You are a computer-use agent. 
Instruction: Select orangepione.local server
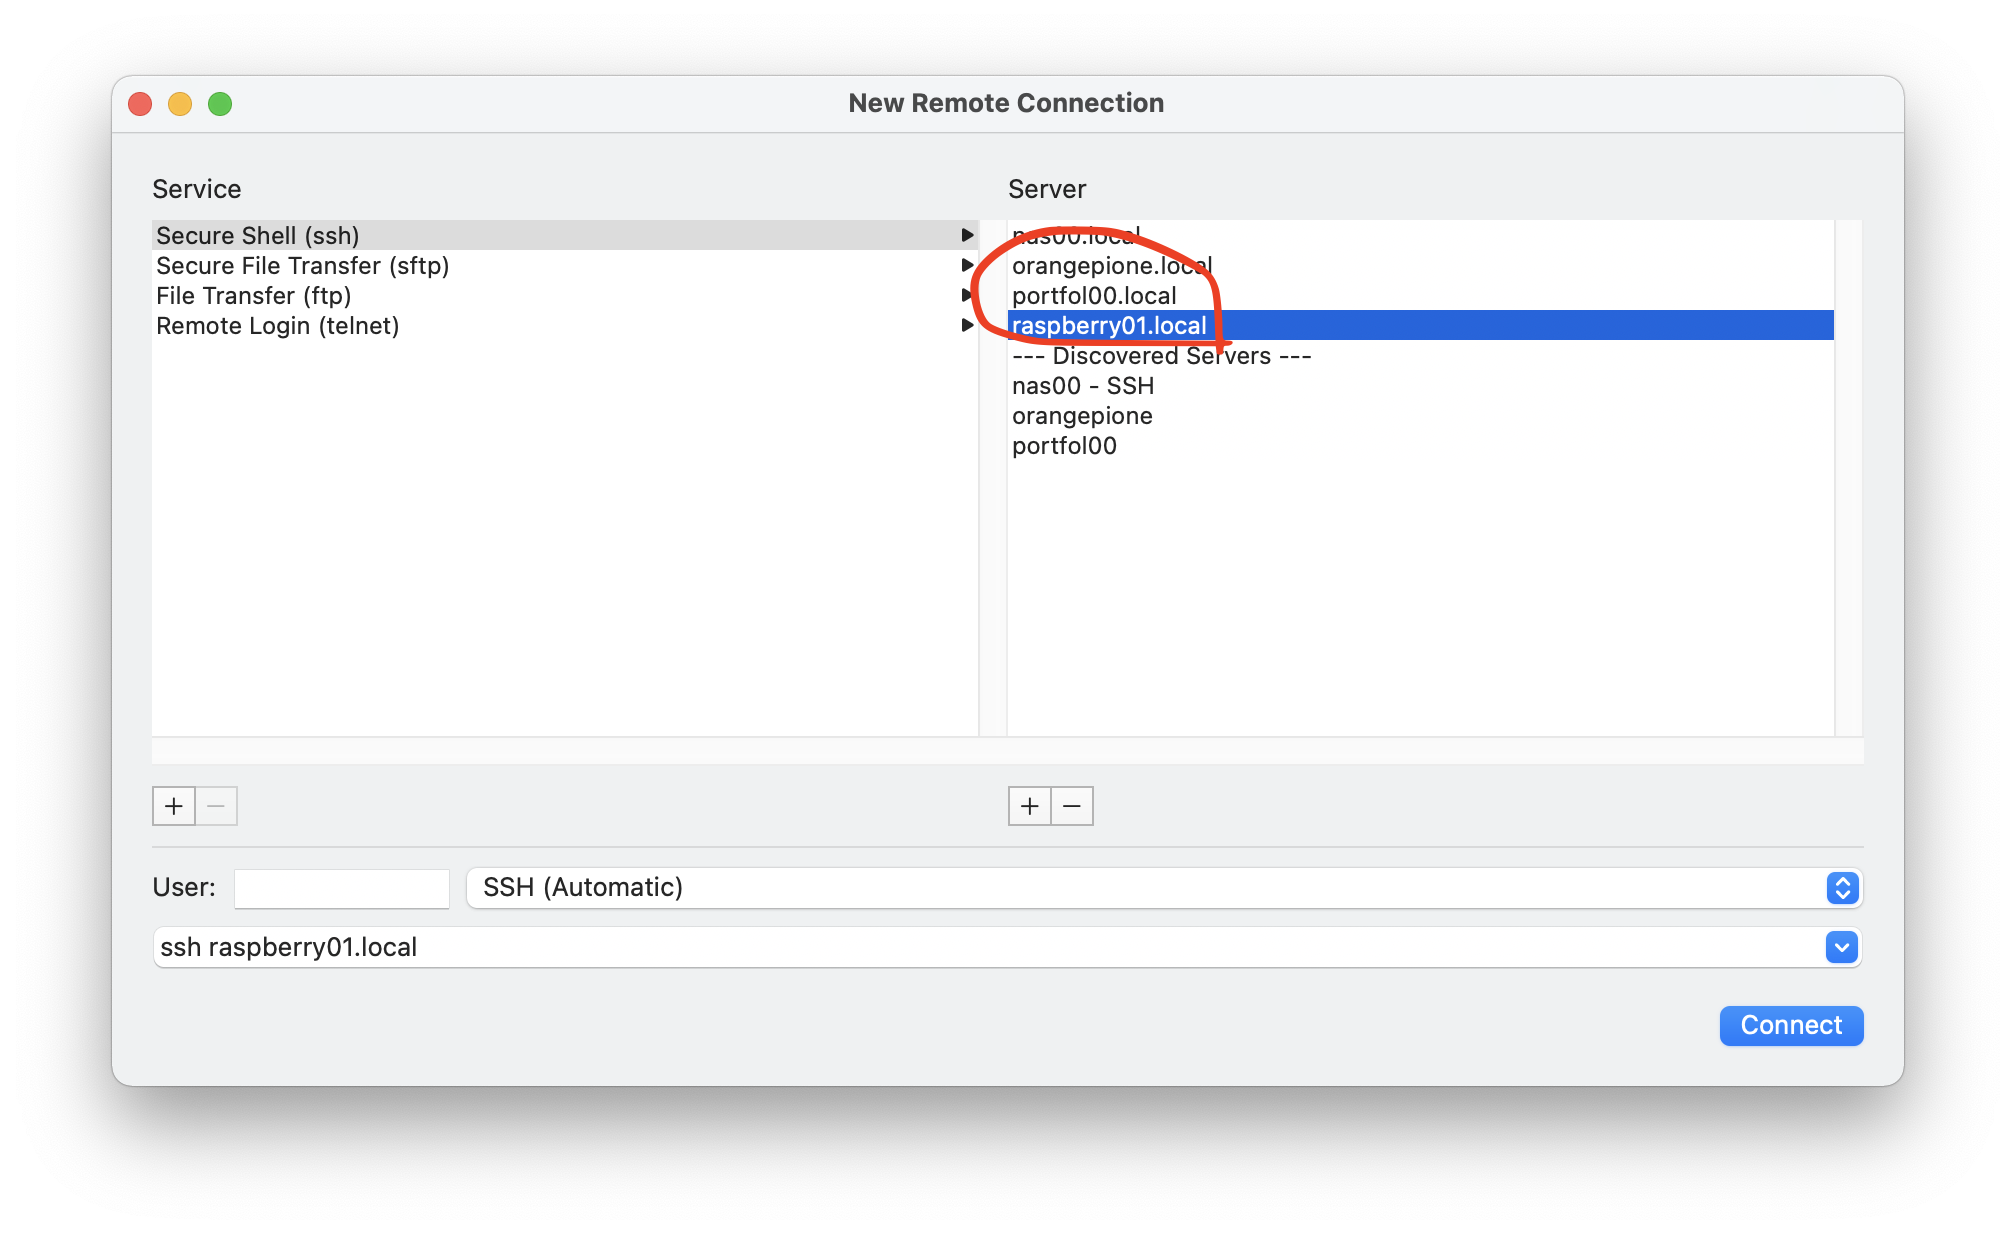pos(1111,266)
